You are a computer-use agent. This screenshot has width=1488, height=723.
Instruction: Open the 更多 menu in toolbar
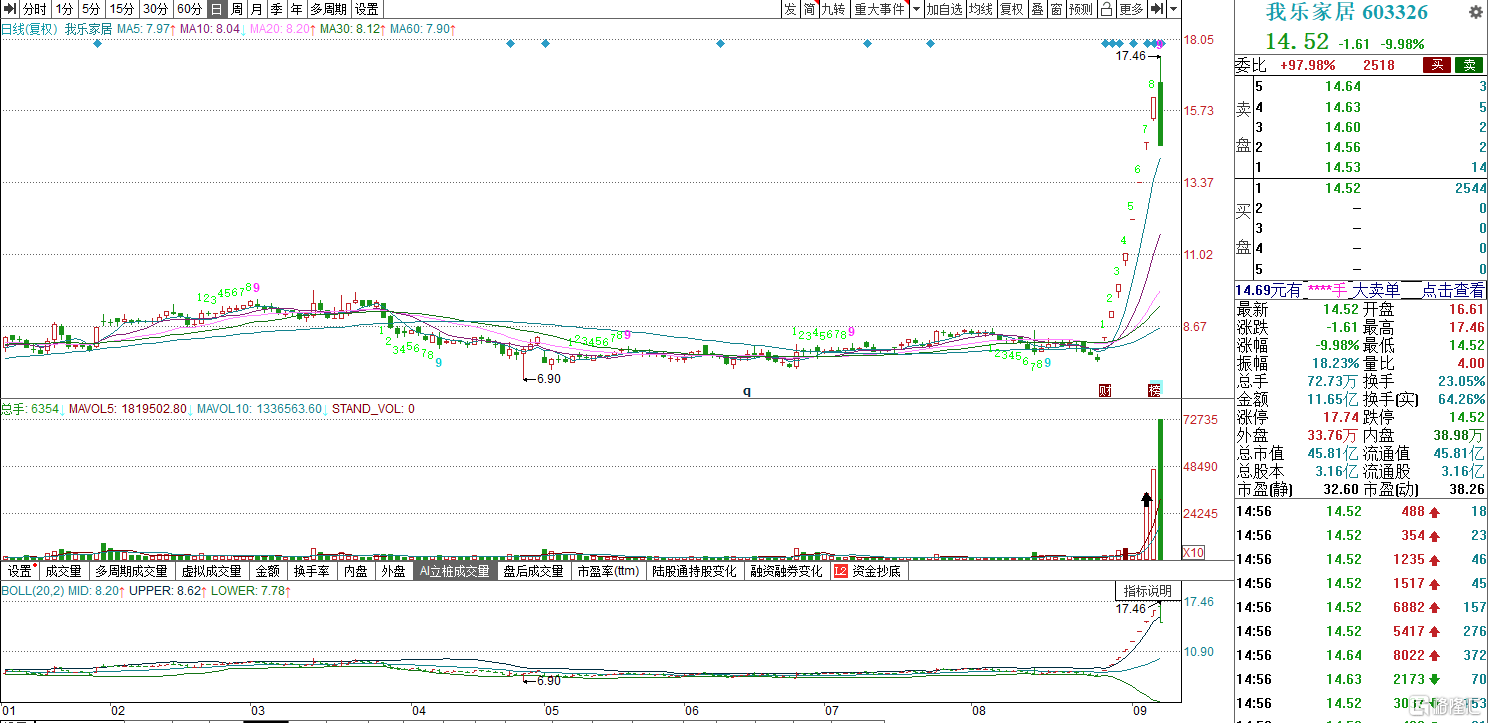pyautogui.click(x=1131, y=9)
